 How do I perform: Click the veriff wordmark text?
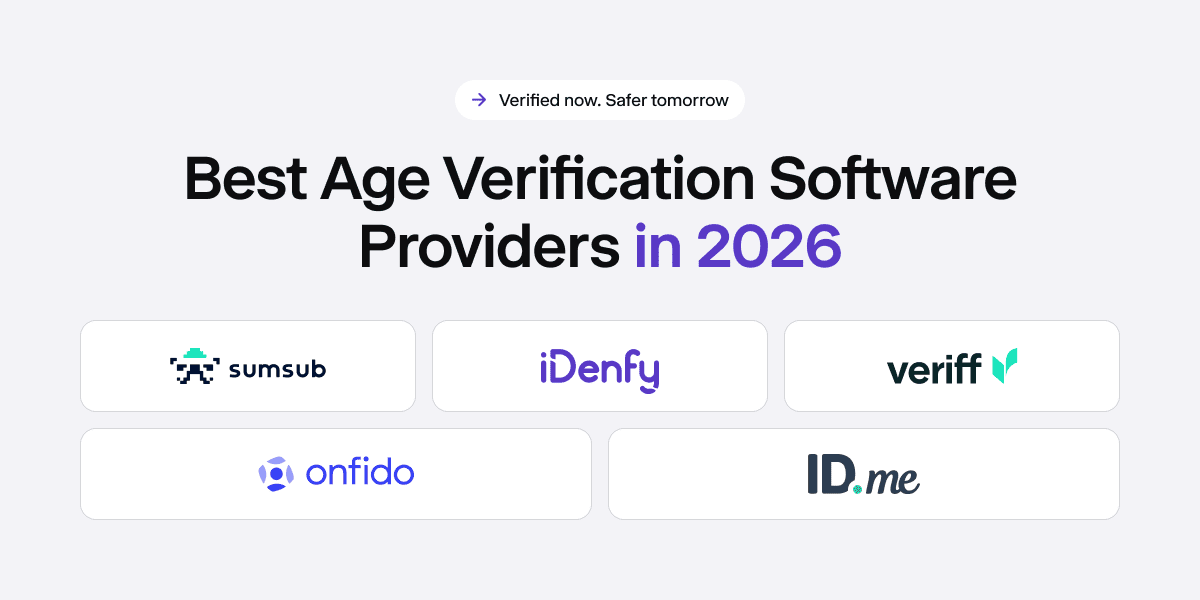[934, 369]
